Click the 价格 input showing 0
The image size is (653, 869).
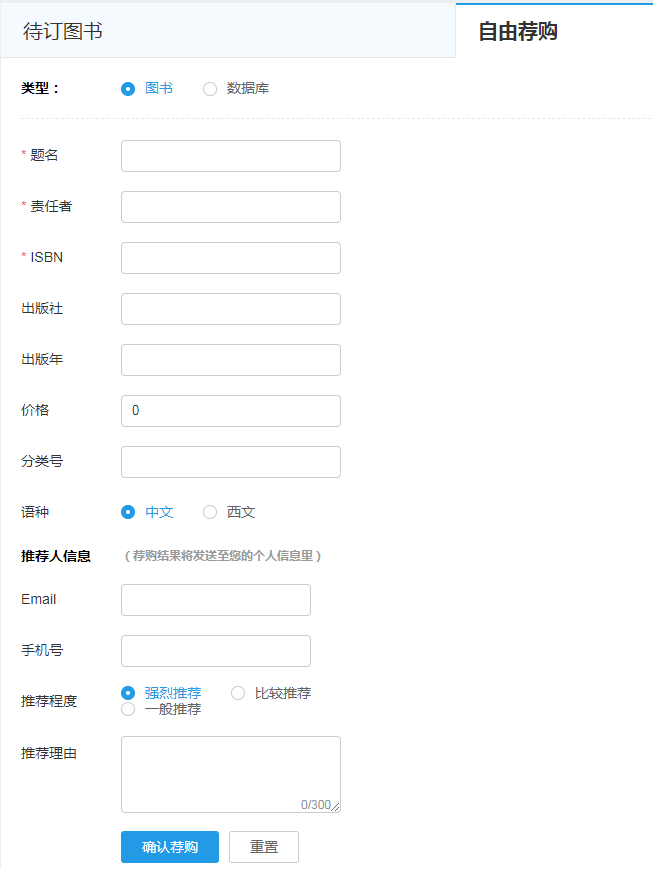pyautogui.click(x=230, y=410)
